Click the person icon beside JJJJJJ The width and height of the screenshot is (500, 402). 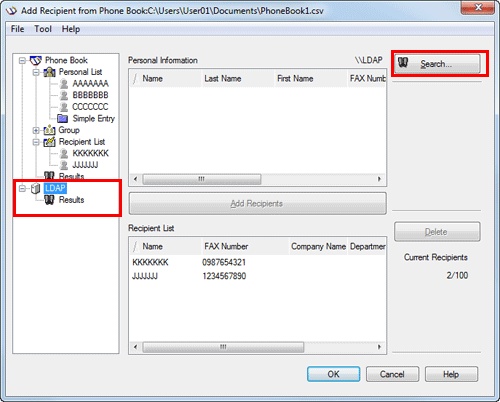[64, 165]
